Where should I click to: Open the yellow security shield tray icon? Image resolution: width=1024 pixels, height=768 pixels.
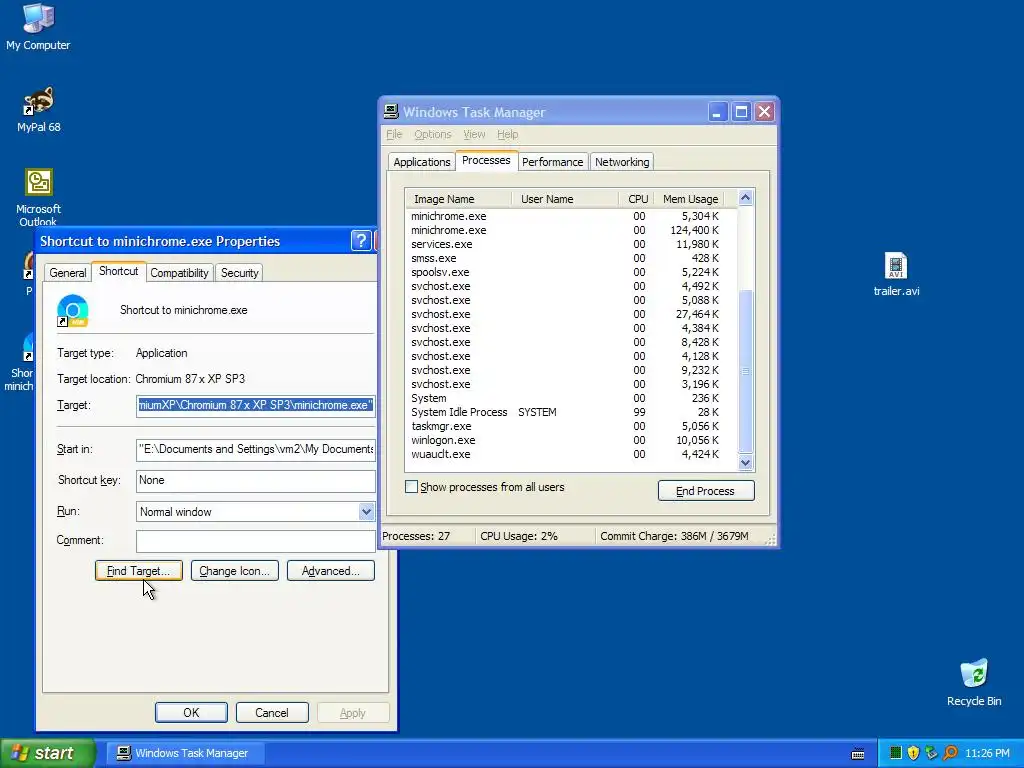pos(913,753)
